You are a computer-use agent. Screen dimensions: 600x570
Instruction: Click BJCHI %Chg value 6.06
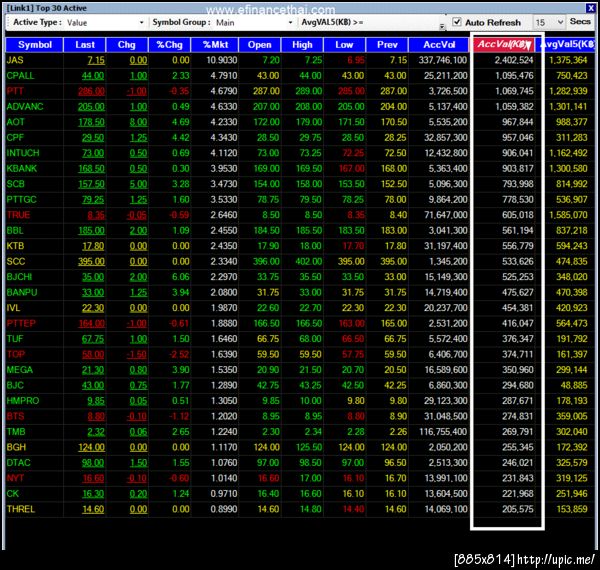(181, 277)
